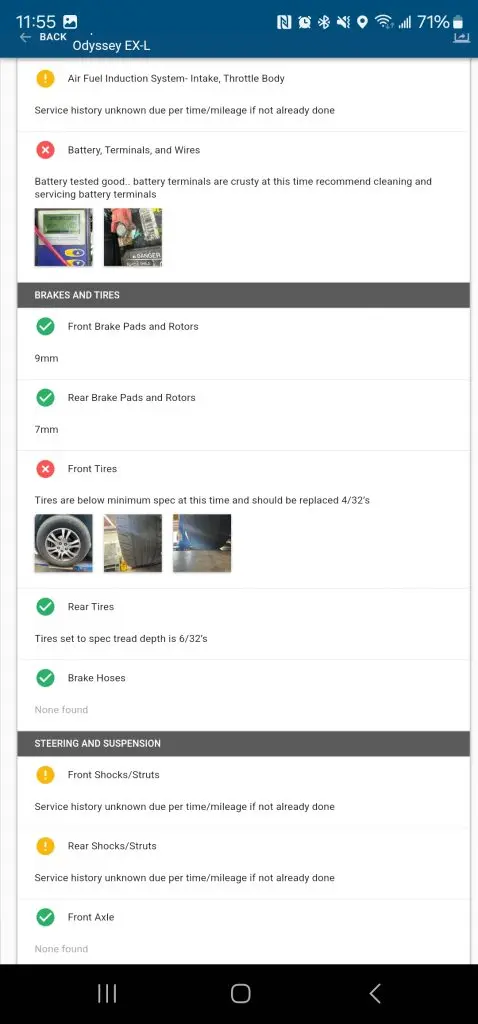The width and height of the screenshot is (478, 1024).
Task: Open third front tires photo
Action: [202, 543]
